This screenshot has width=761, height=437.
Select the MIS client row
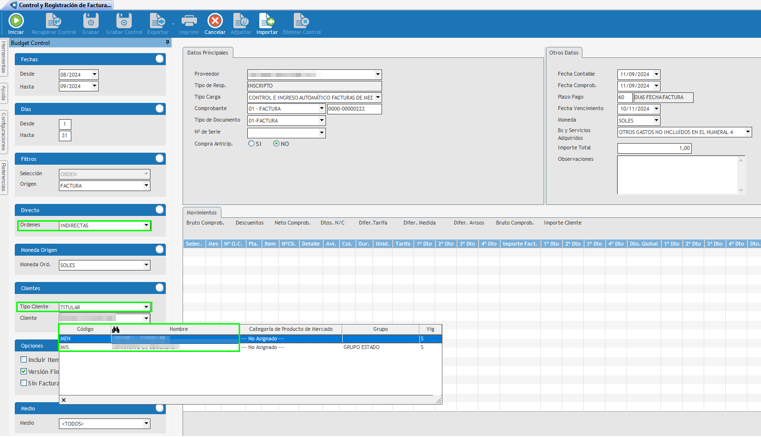[250, 347]
